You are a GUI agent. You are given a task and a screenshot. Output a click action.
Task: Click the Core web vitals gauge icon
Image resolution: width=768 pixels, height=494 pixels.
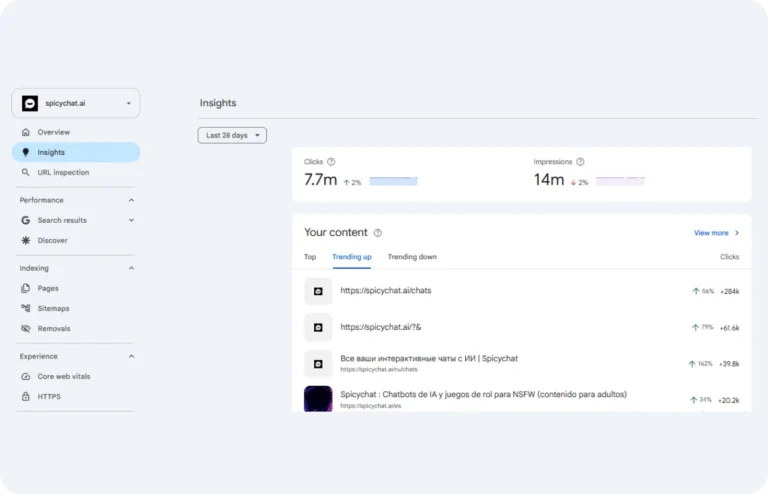click(25, 376)
